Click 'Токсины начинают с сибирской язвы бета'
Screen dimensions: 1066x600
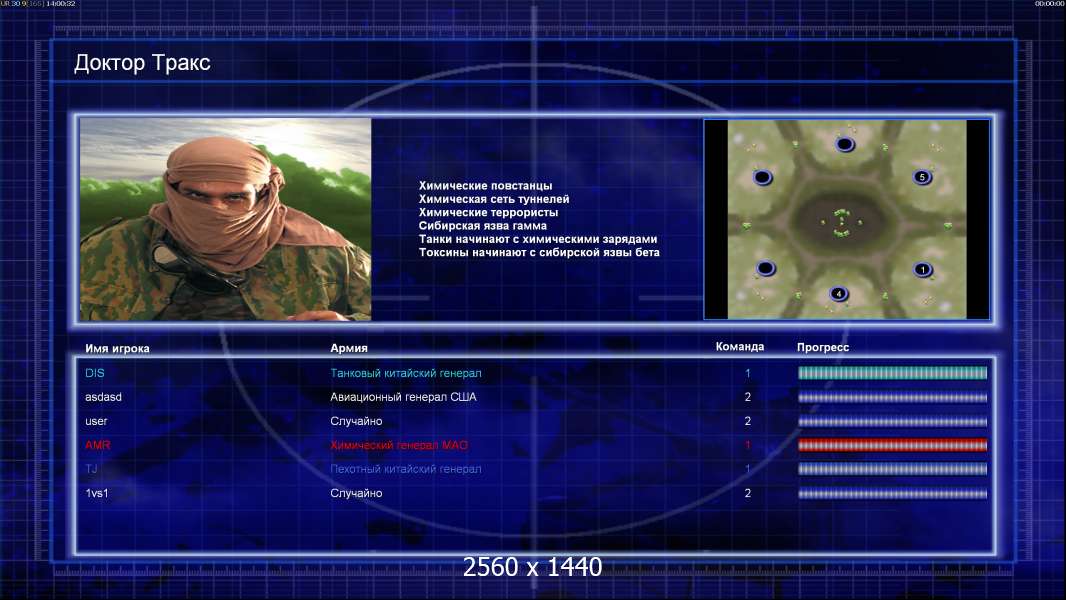[x=539, y=252]
